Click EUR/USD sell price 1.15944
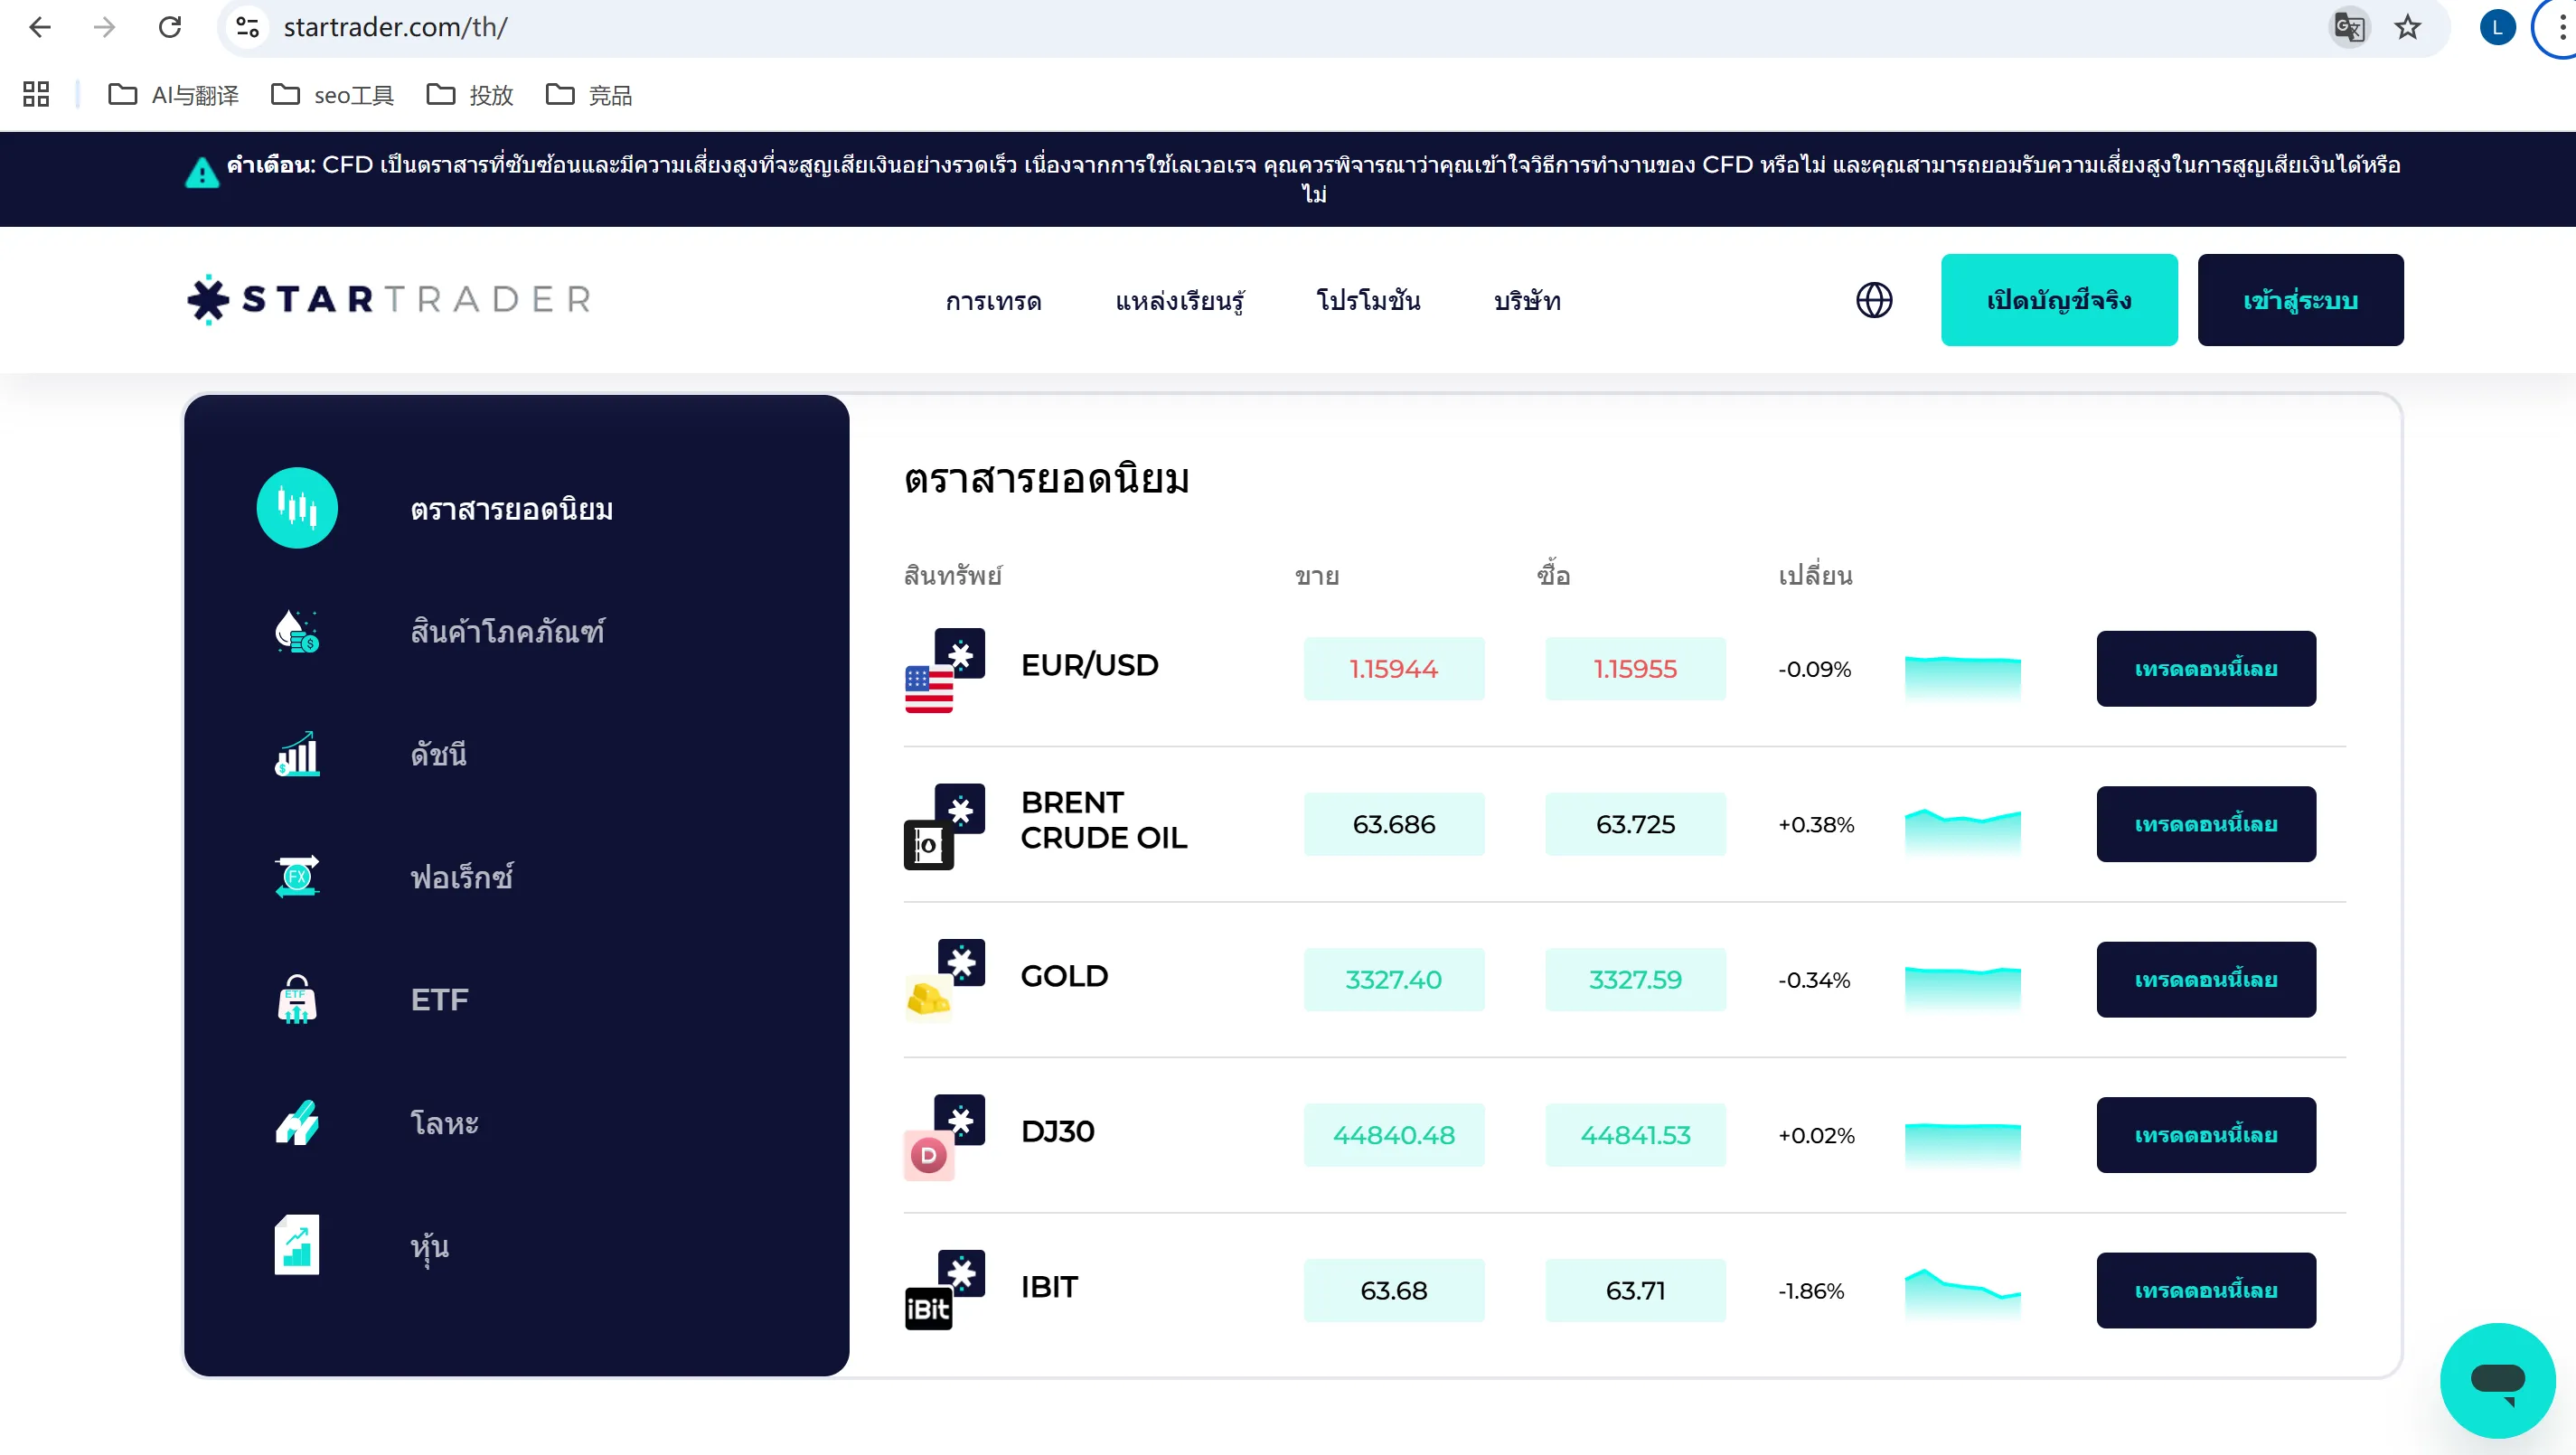Screen dimensions: 2576x1455 1394,669
